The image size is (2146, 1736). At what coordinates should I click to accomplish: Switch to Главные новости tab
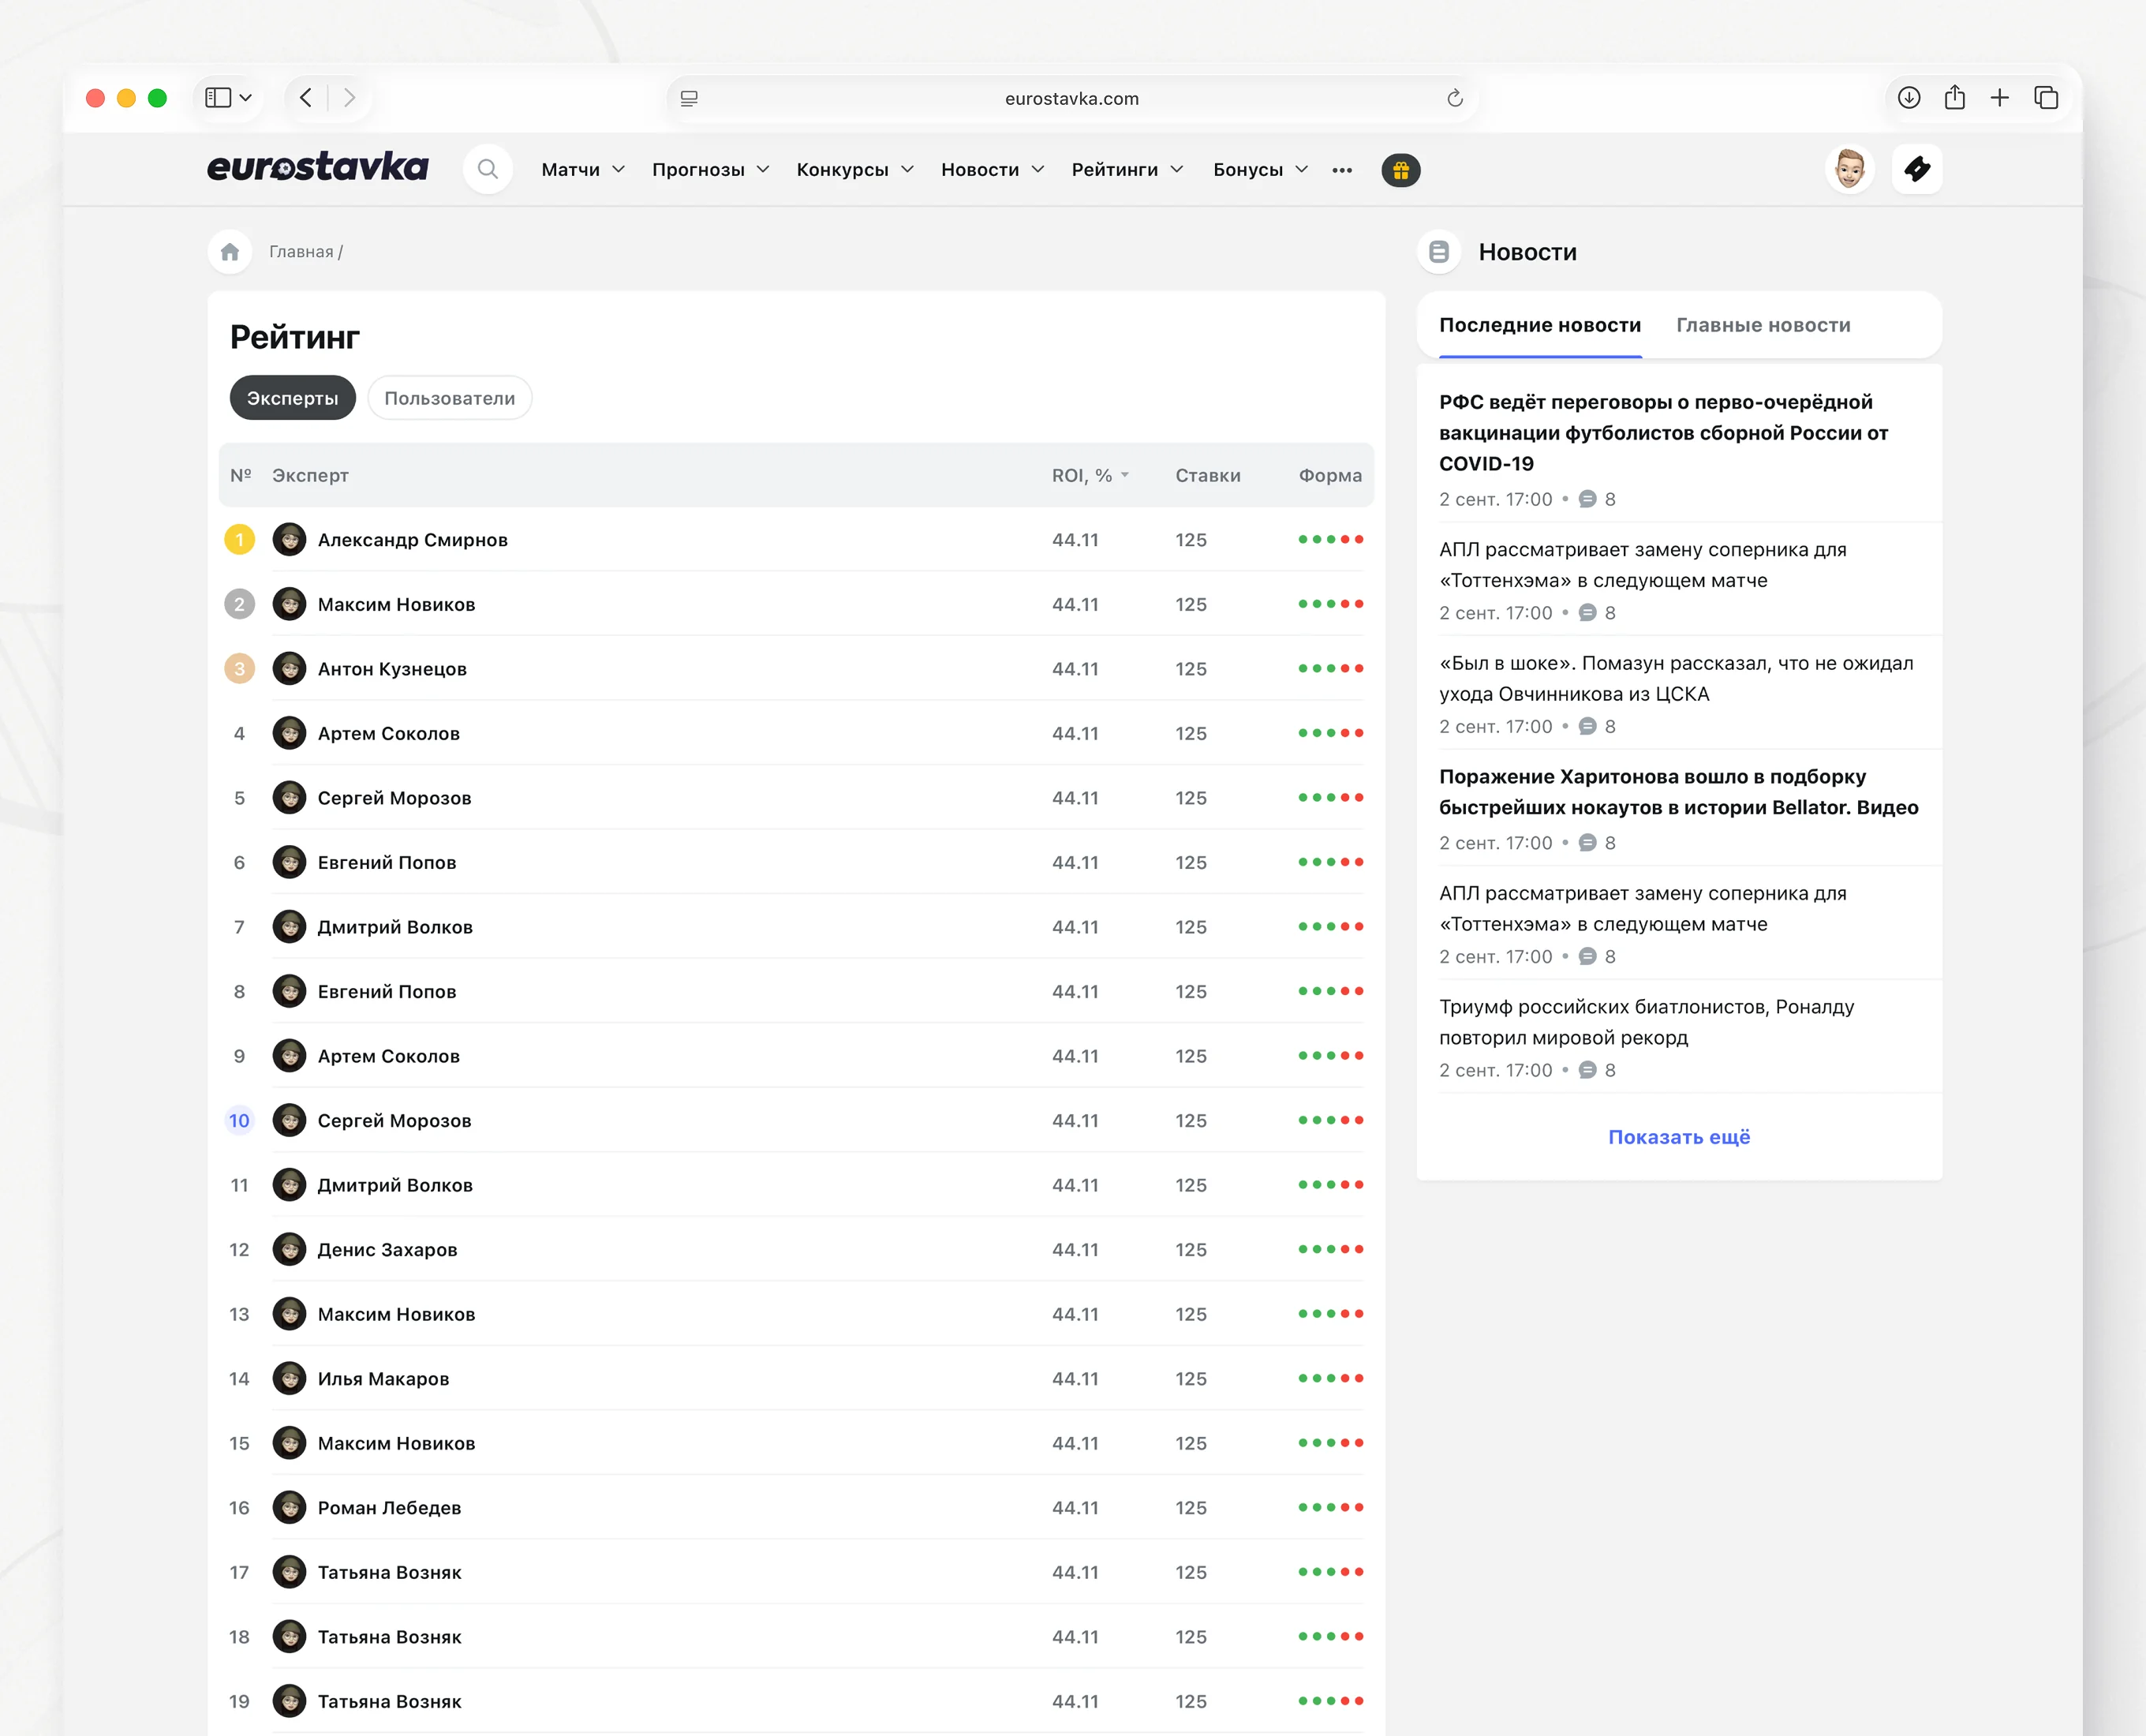[x=1762, y=325]
